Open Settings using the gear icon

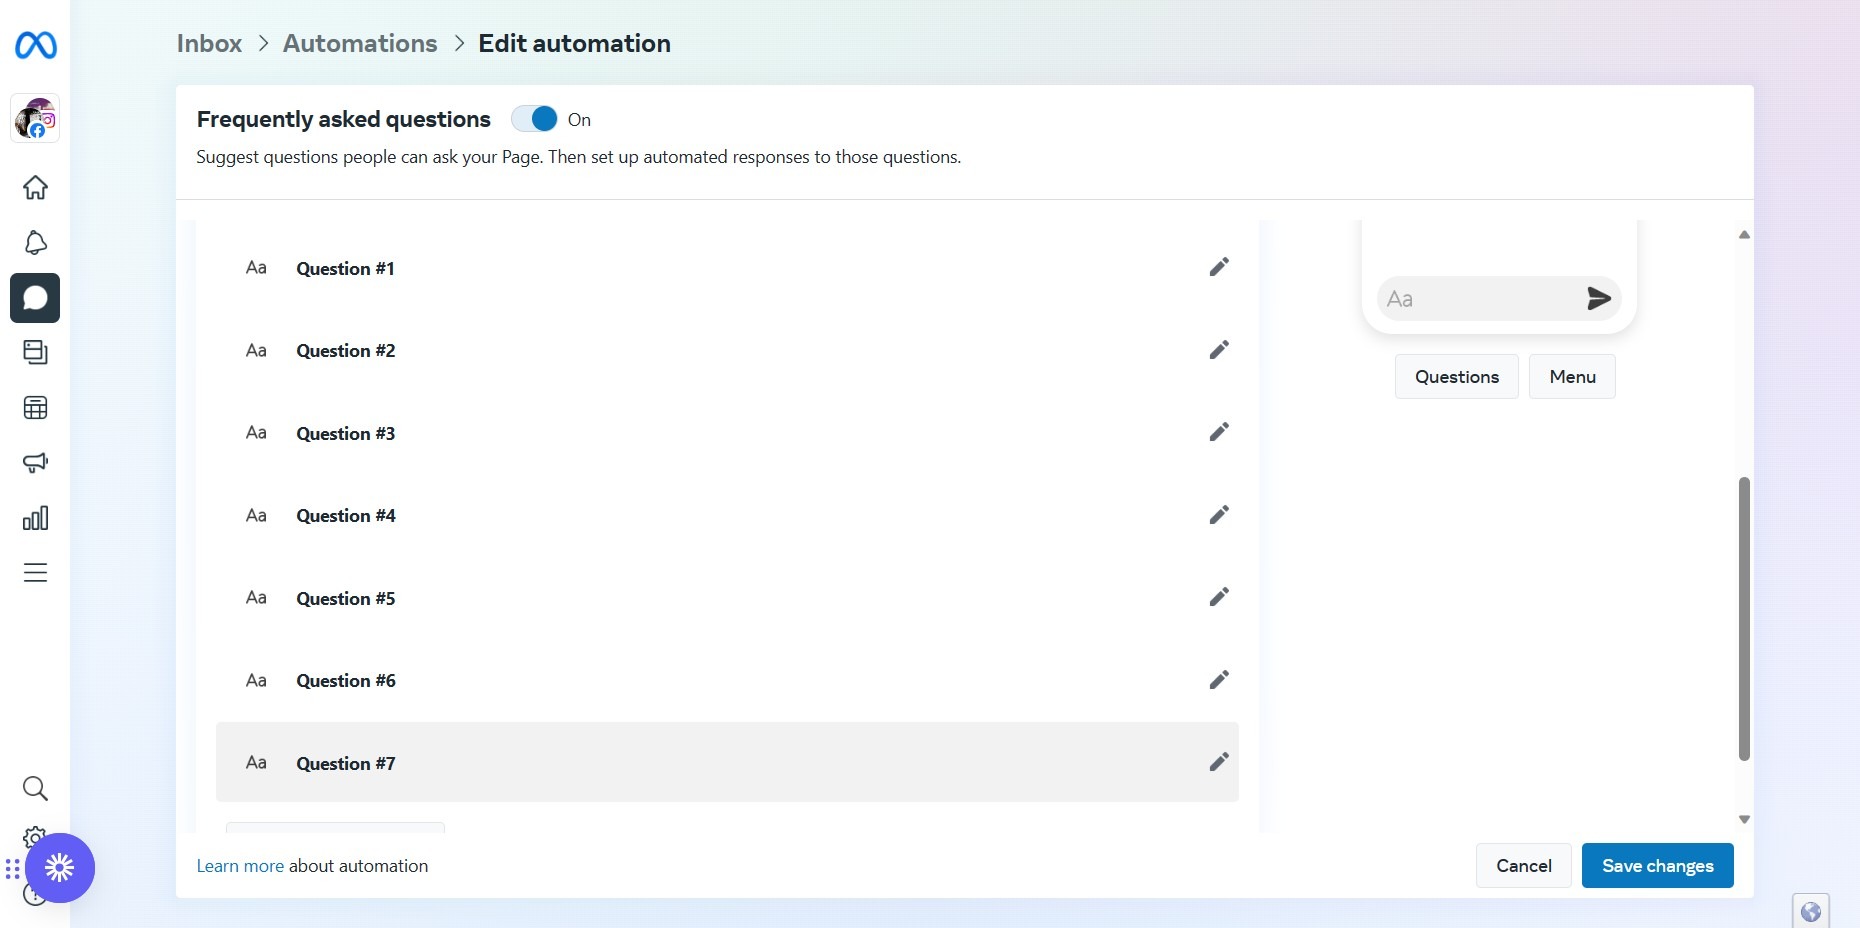click(x=35, y=838)
